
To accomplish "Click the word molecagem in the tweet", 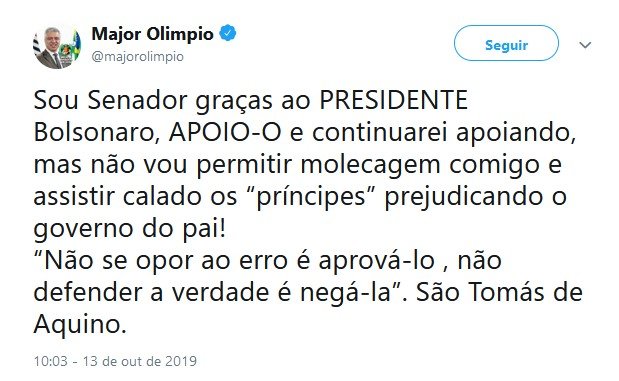I will [x=370, y=166].
